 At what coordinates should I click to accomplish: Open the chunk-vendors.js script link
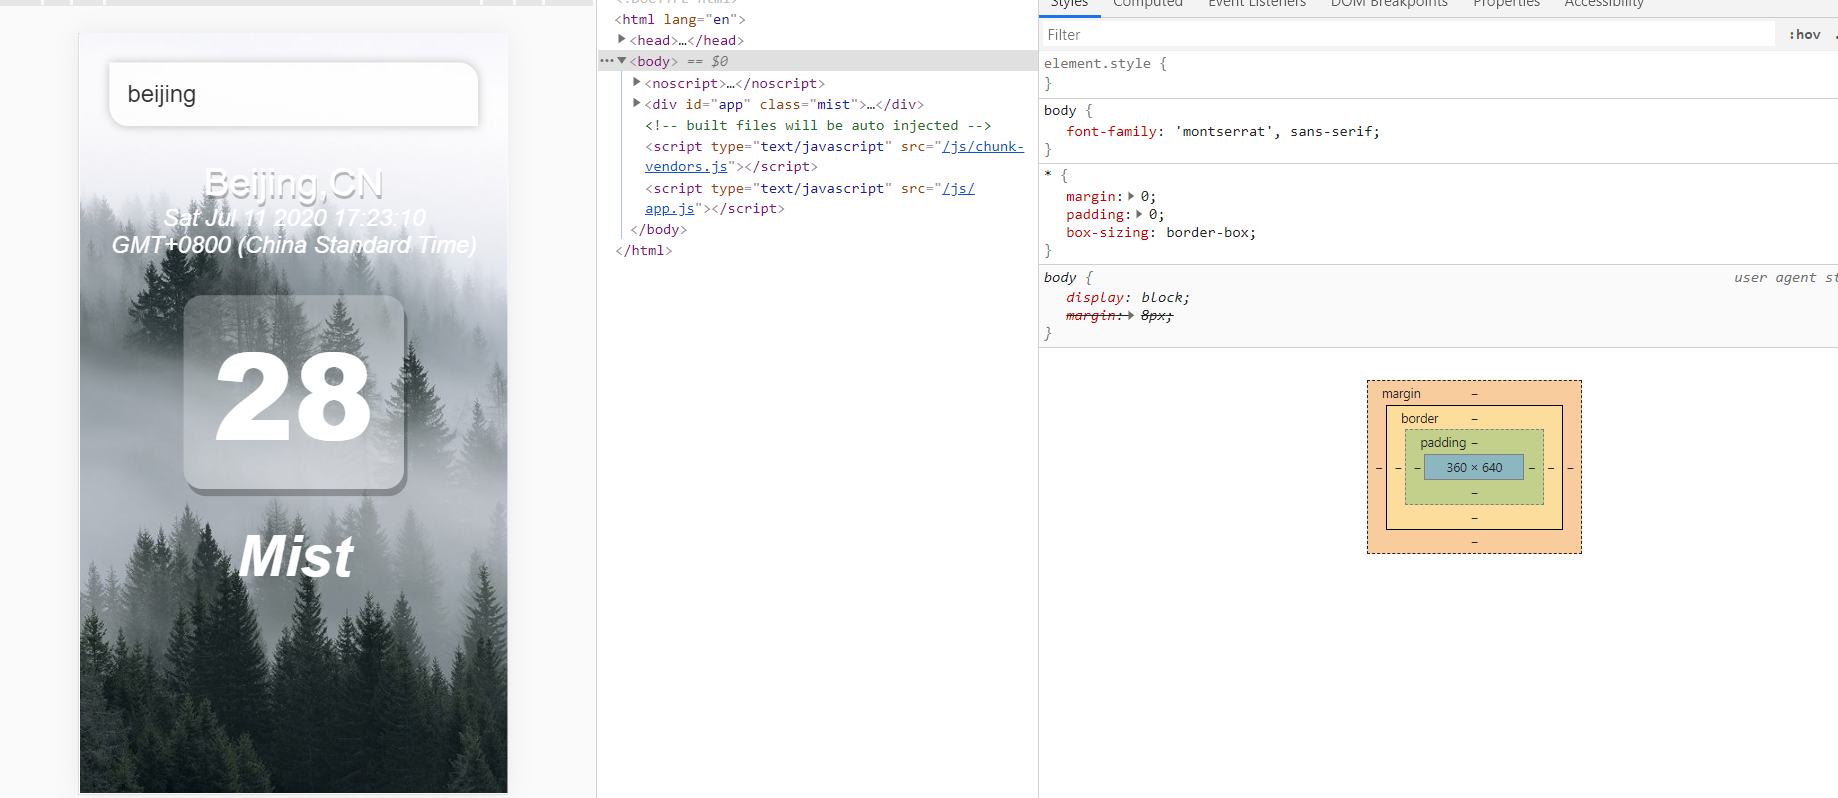pyautogui.click(x=834, y=156)
